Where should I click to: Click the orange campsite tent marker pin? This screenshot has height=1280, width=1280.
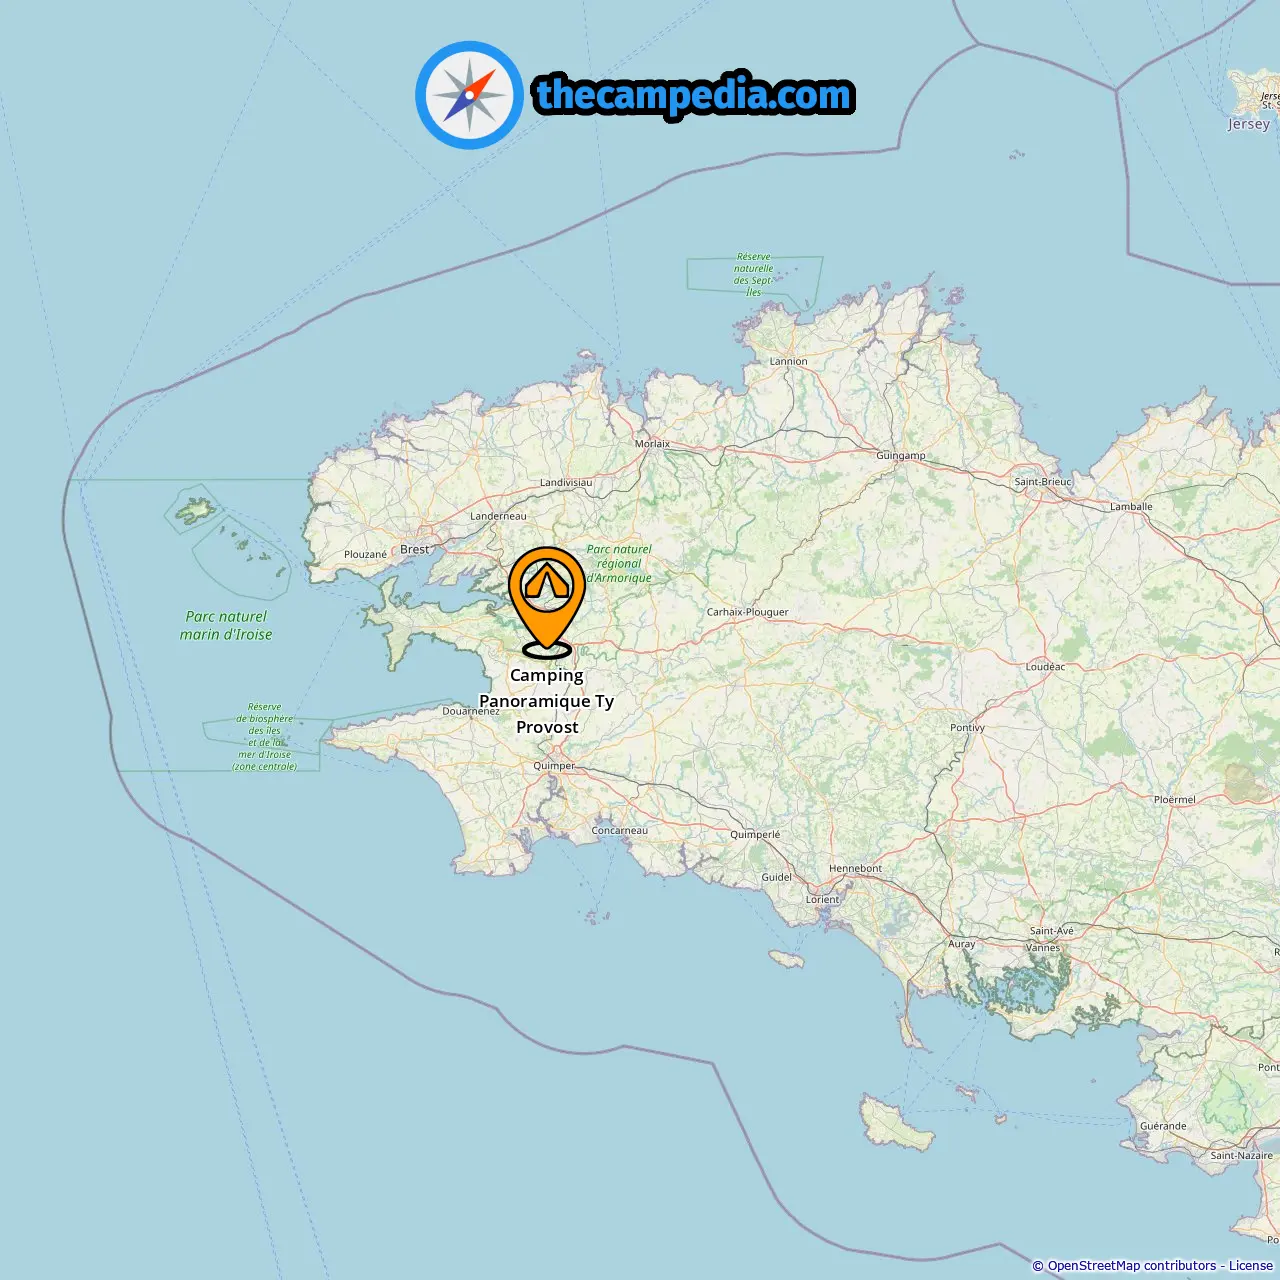[x=547, y=602]
